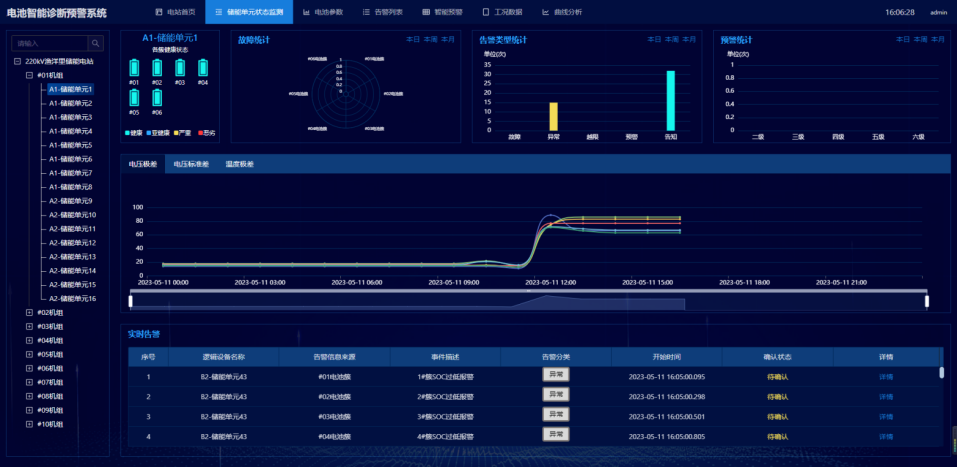Click the search magnifier icon in the sidebar
This screenshot has height=467, width=957.
pyautogui.click(x=96, y=43)
